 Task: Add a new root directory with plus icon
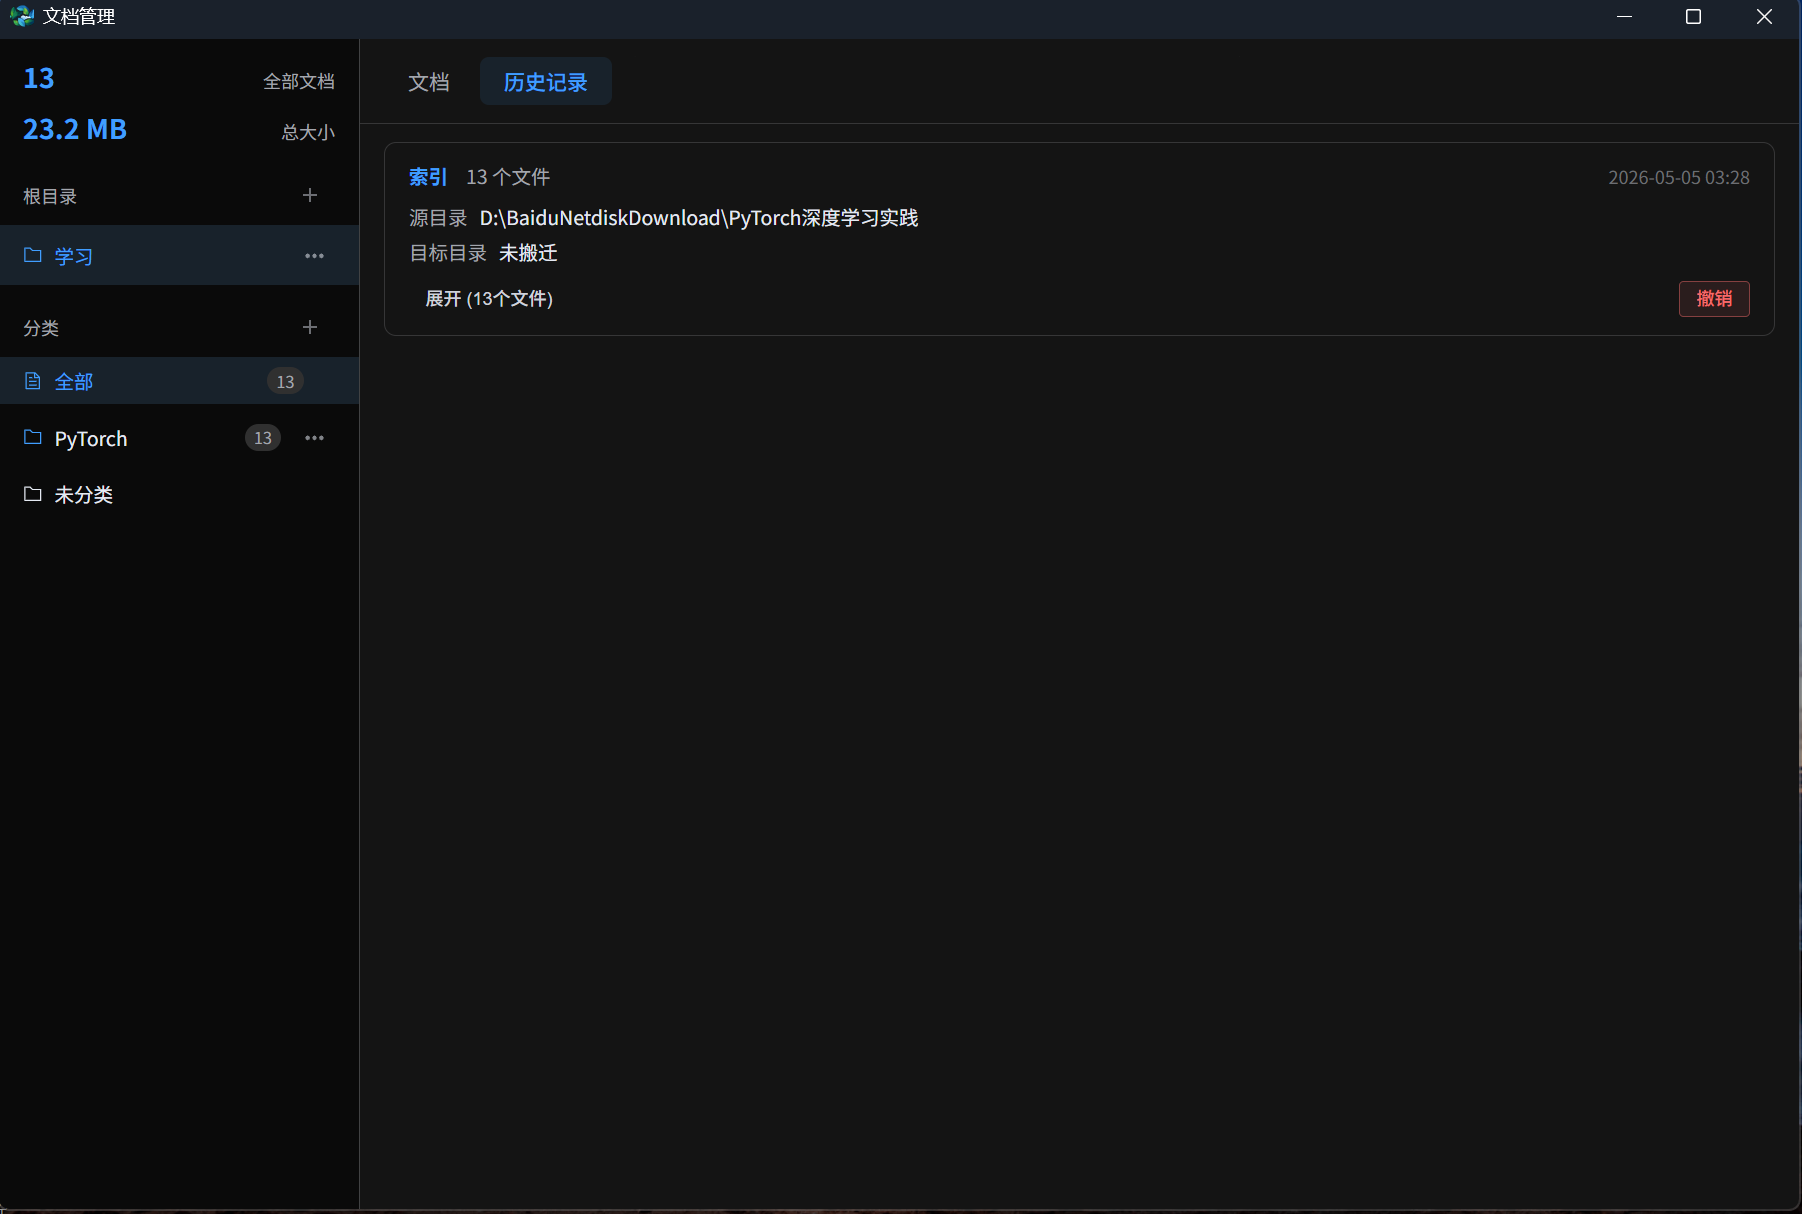pyautogui.click(x=310, y=196)
